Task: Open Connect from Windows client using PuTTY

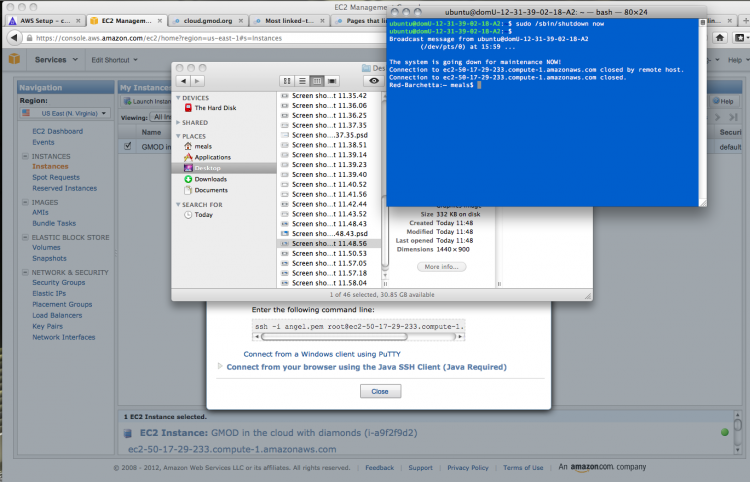Action: pos(322,354)
